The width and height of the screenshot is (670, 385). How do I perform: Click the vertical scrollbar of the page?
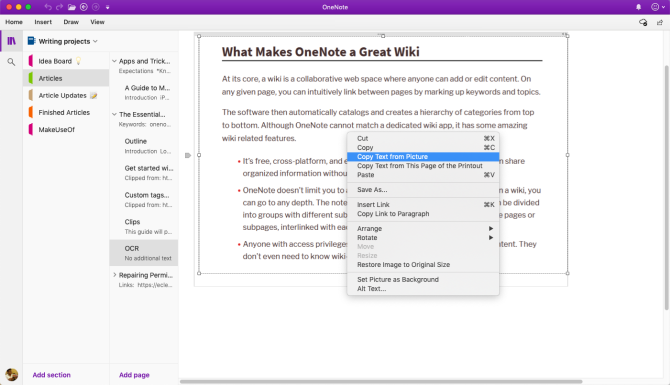tap(667, 187)
